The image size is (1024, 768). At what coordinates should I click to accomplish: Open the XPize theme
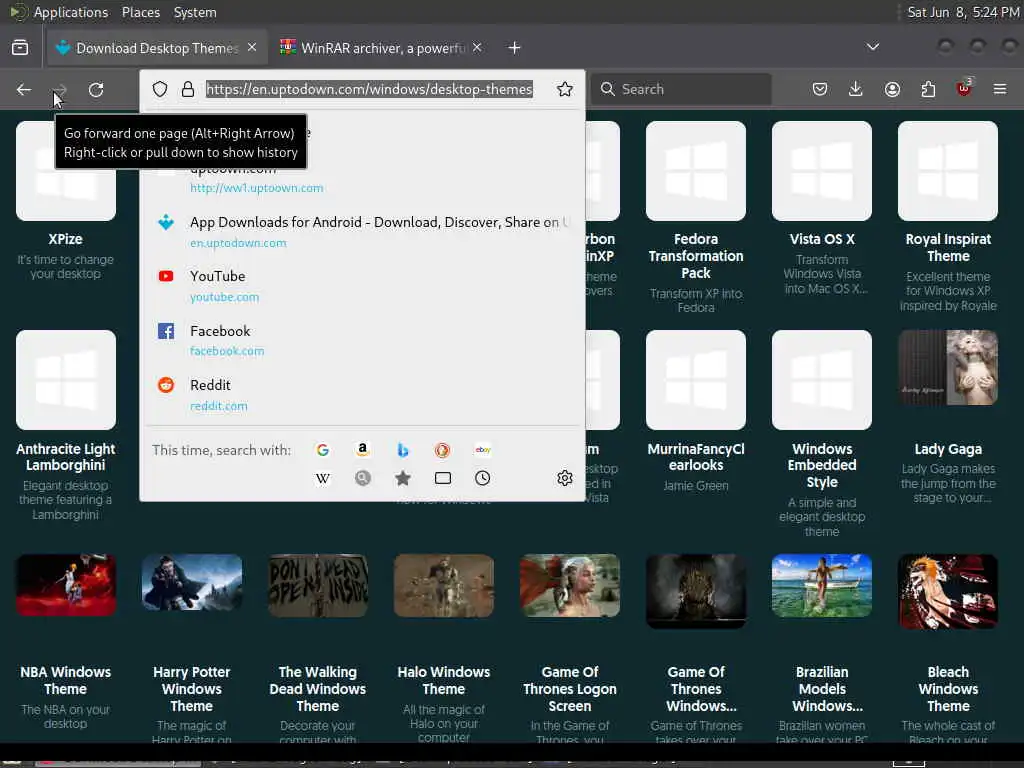pyautogui.click(x=66, y=171)
